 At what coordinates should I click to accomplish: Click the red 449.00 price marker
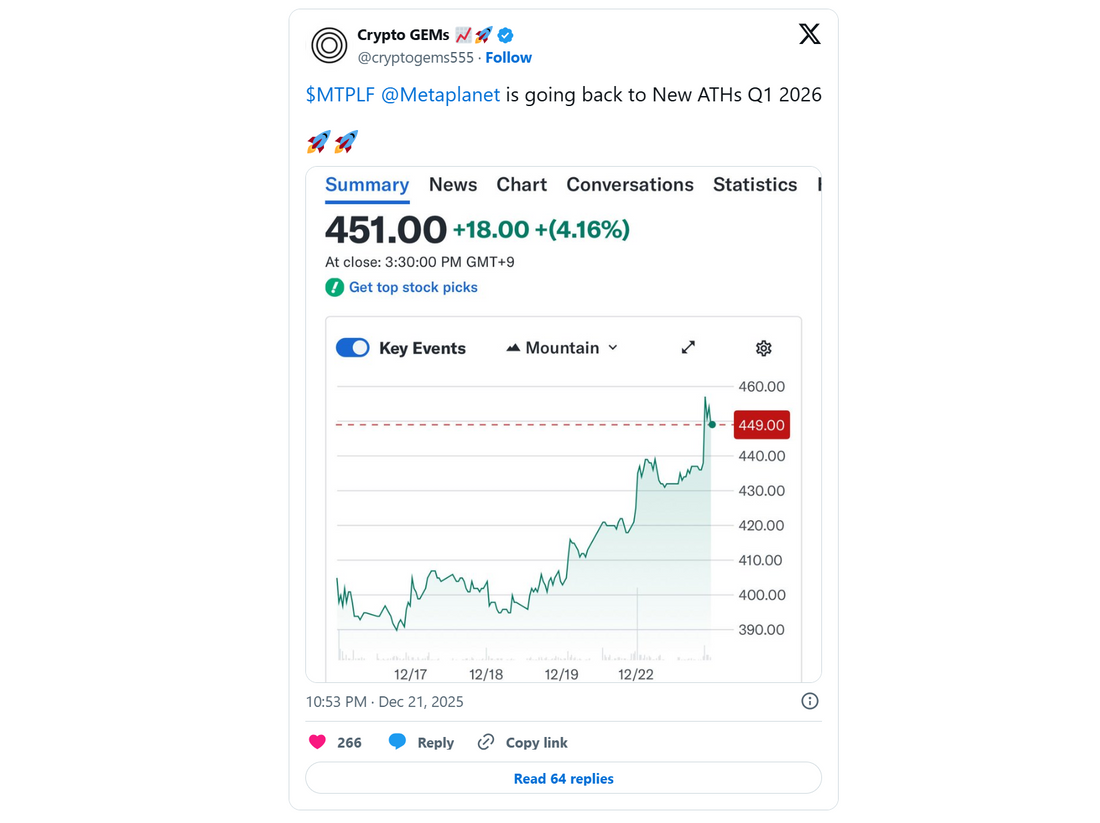(x=761, y=424)
